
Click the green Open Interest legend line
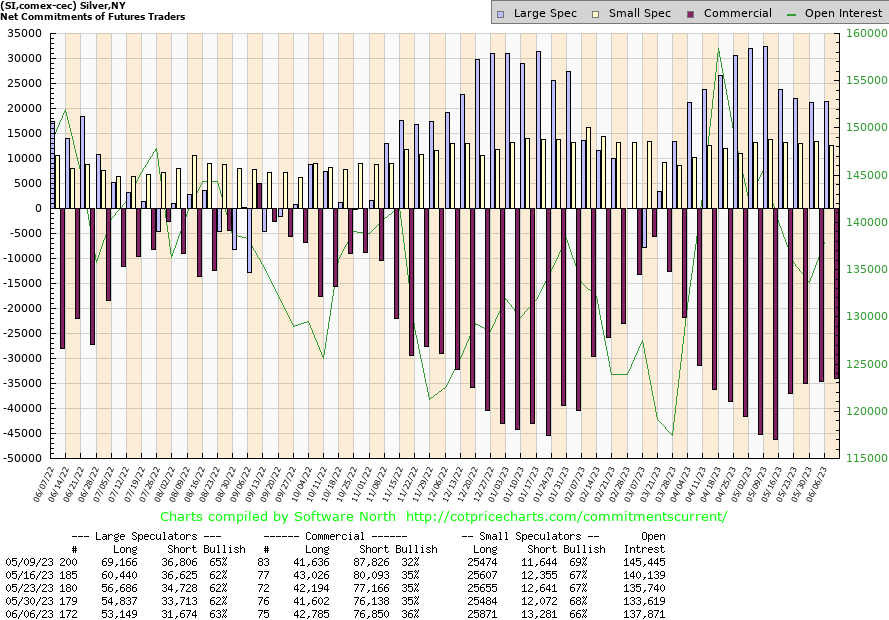click(x=795, y=13)
